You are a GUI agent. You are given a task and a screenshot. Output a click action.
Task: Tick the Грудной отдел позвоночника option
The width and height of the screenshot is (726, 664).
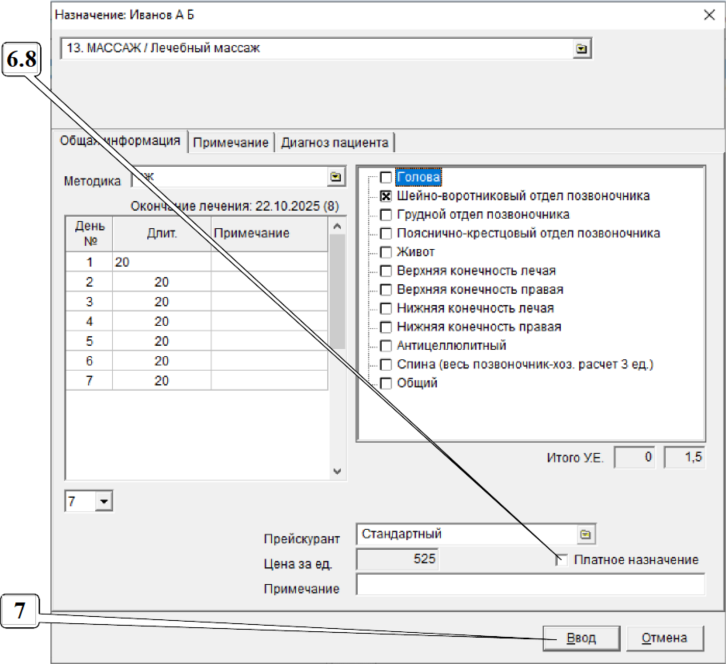pyautogui.click(x=386, y=215)
